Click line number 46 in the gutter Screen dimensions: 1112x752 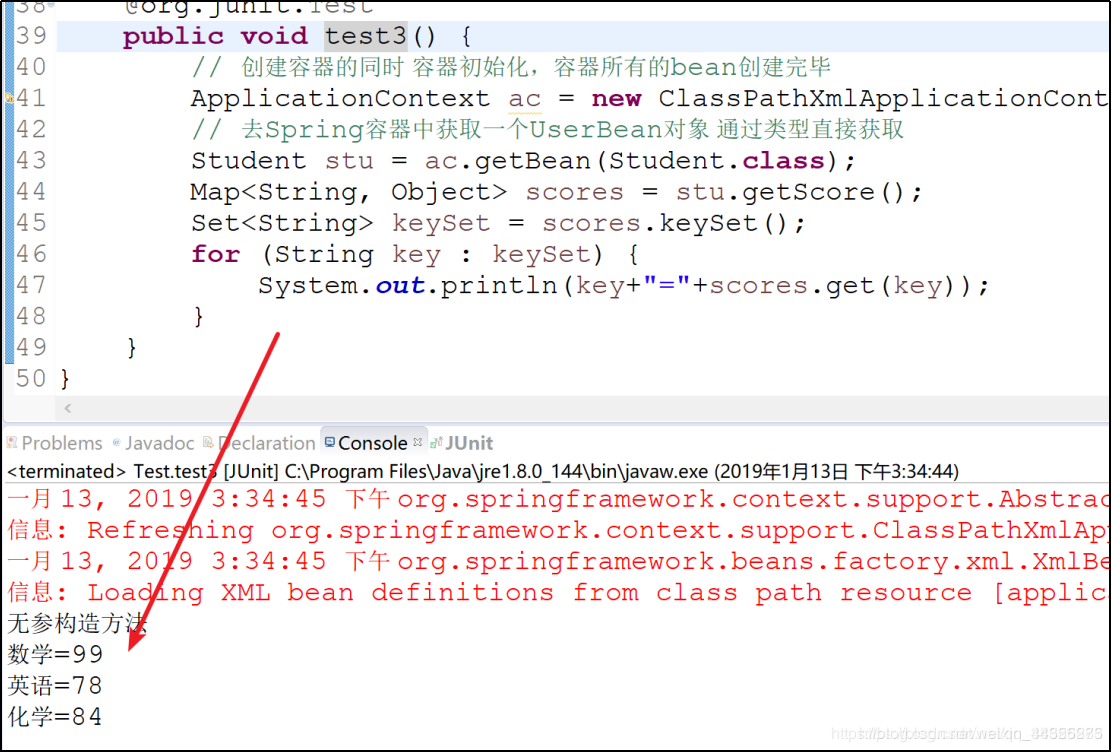click(31, 254)
